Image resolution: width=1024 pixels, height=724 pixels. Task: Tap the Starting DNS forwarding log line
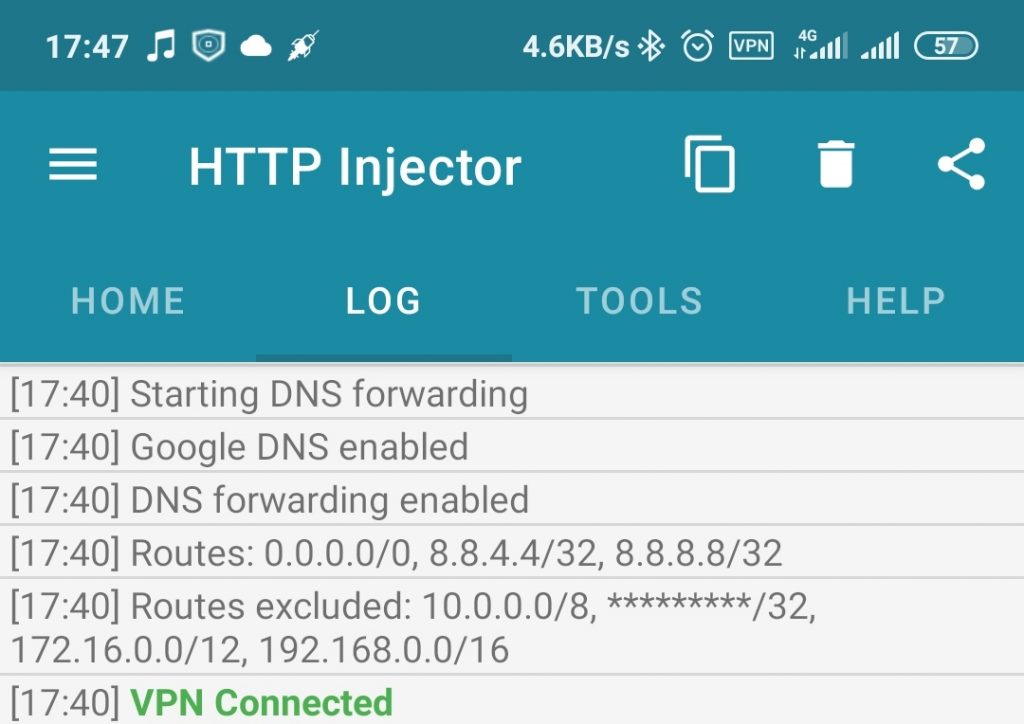click(512, 393)
